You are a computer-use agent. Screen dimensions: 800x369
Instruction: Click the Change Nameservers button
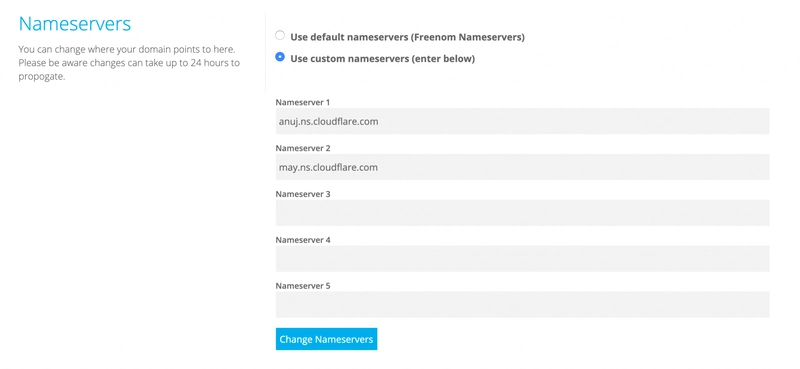327,339
